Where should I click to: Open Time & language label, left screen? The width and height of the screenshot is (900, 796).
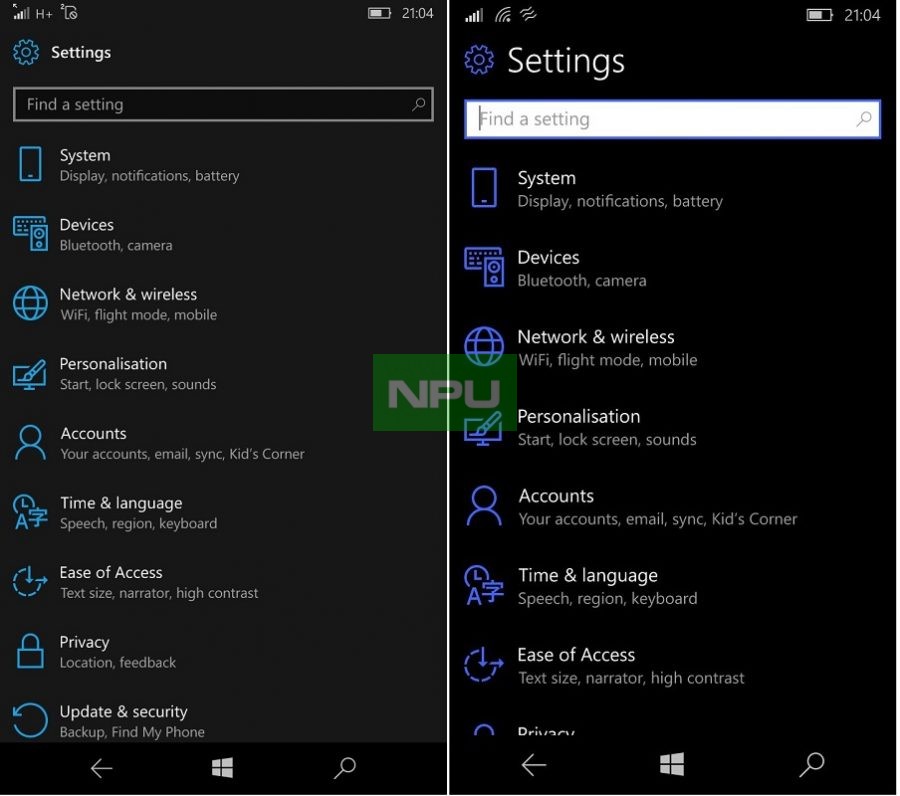click(121, 503)
